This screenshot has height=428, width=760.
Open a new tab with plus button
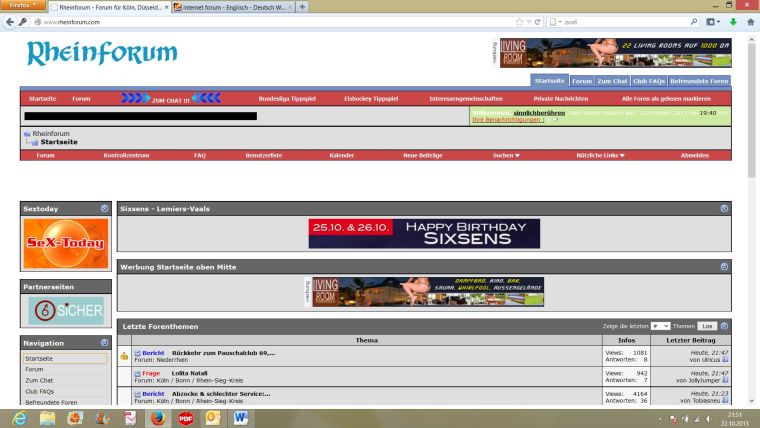(302, 7)
